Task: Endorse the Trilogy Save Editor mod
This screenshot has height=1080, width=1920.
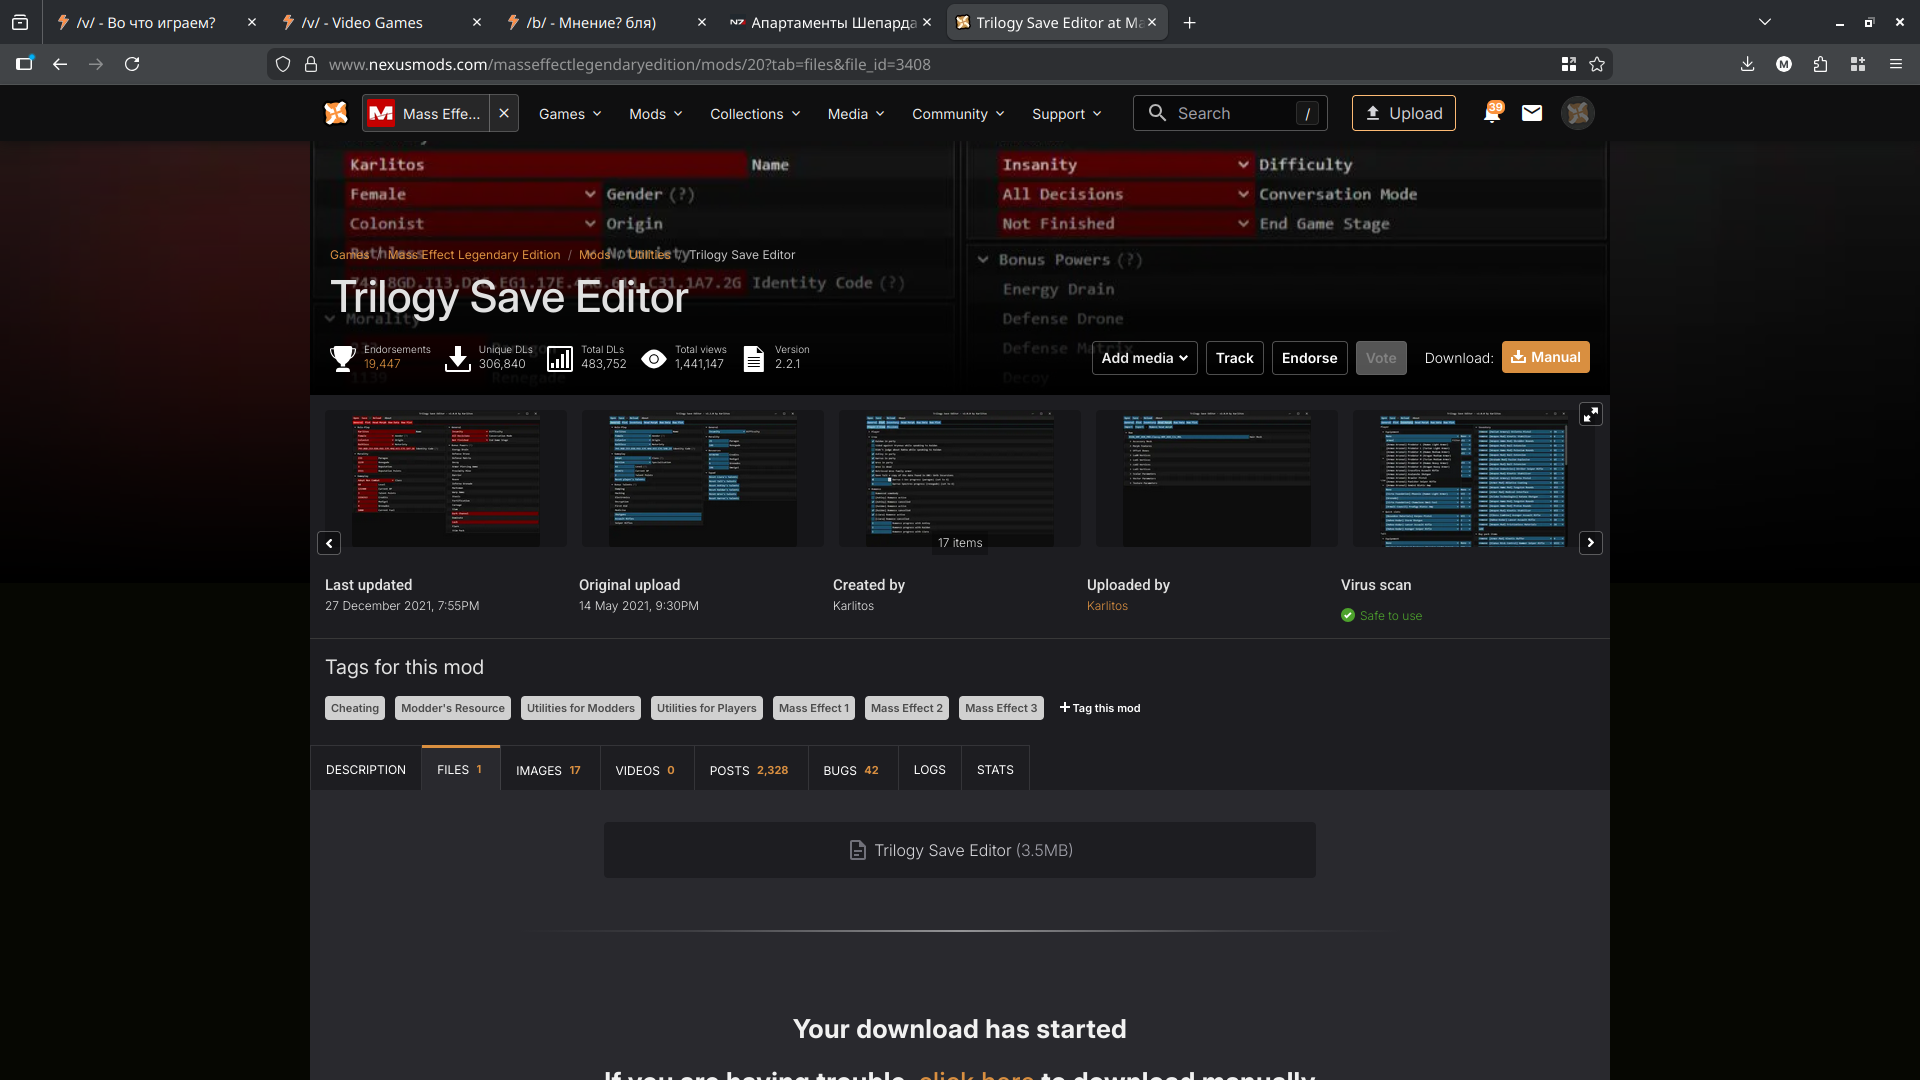Action: pyautogui.click(x=1309, y=358)
